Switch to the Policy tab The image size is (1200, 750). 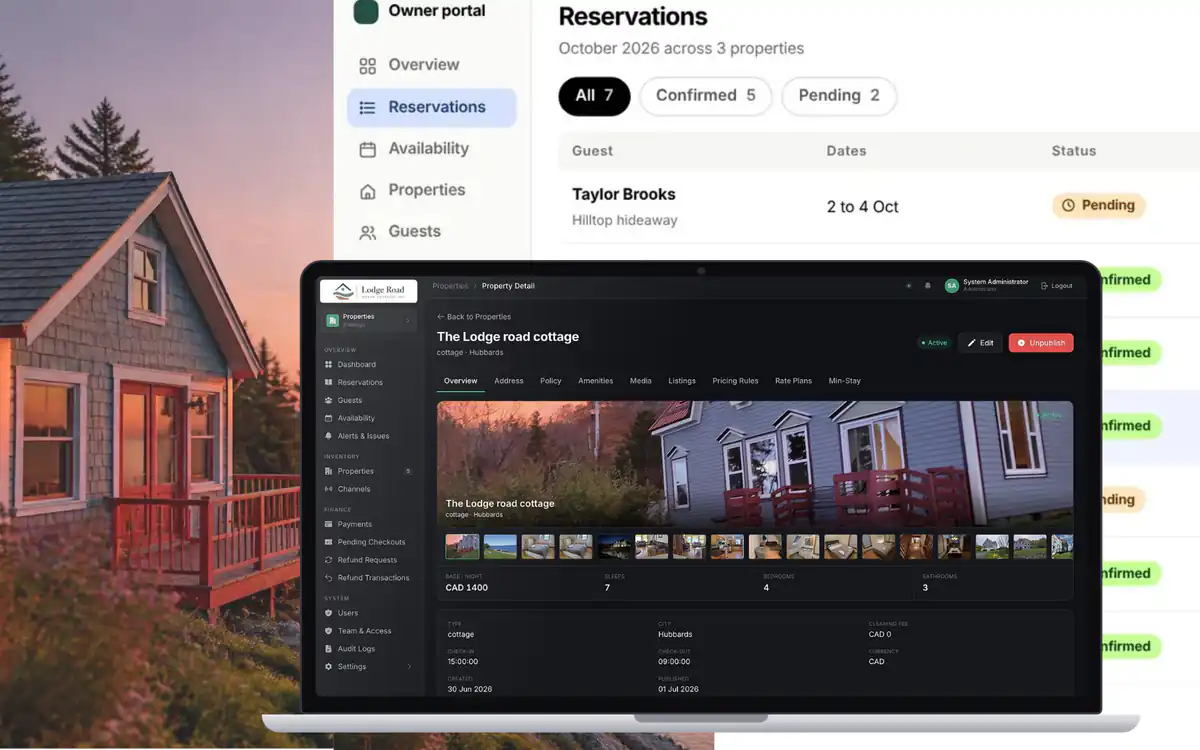(551, 381)
